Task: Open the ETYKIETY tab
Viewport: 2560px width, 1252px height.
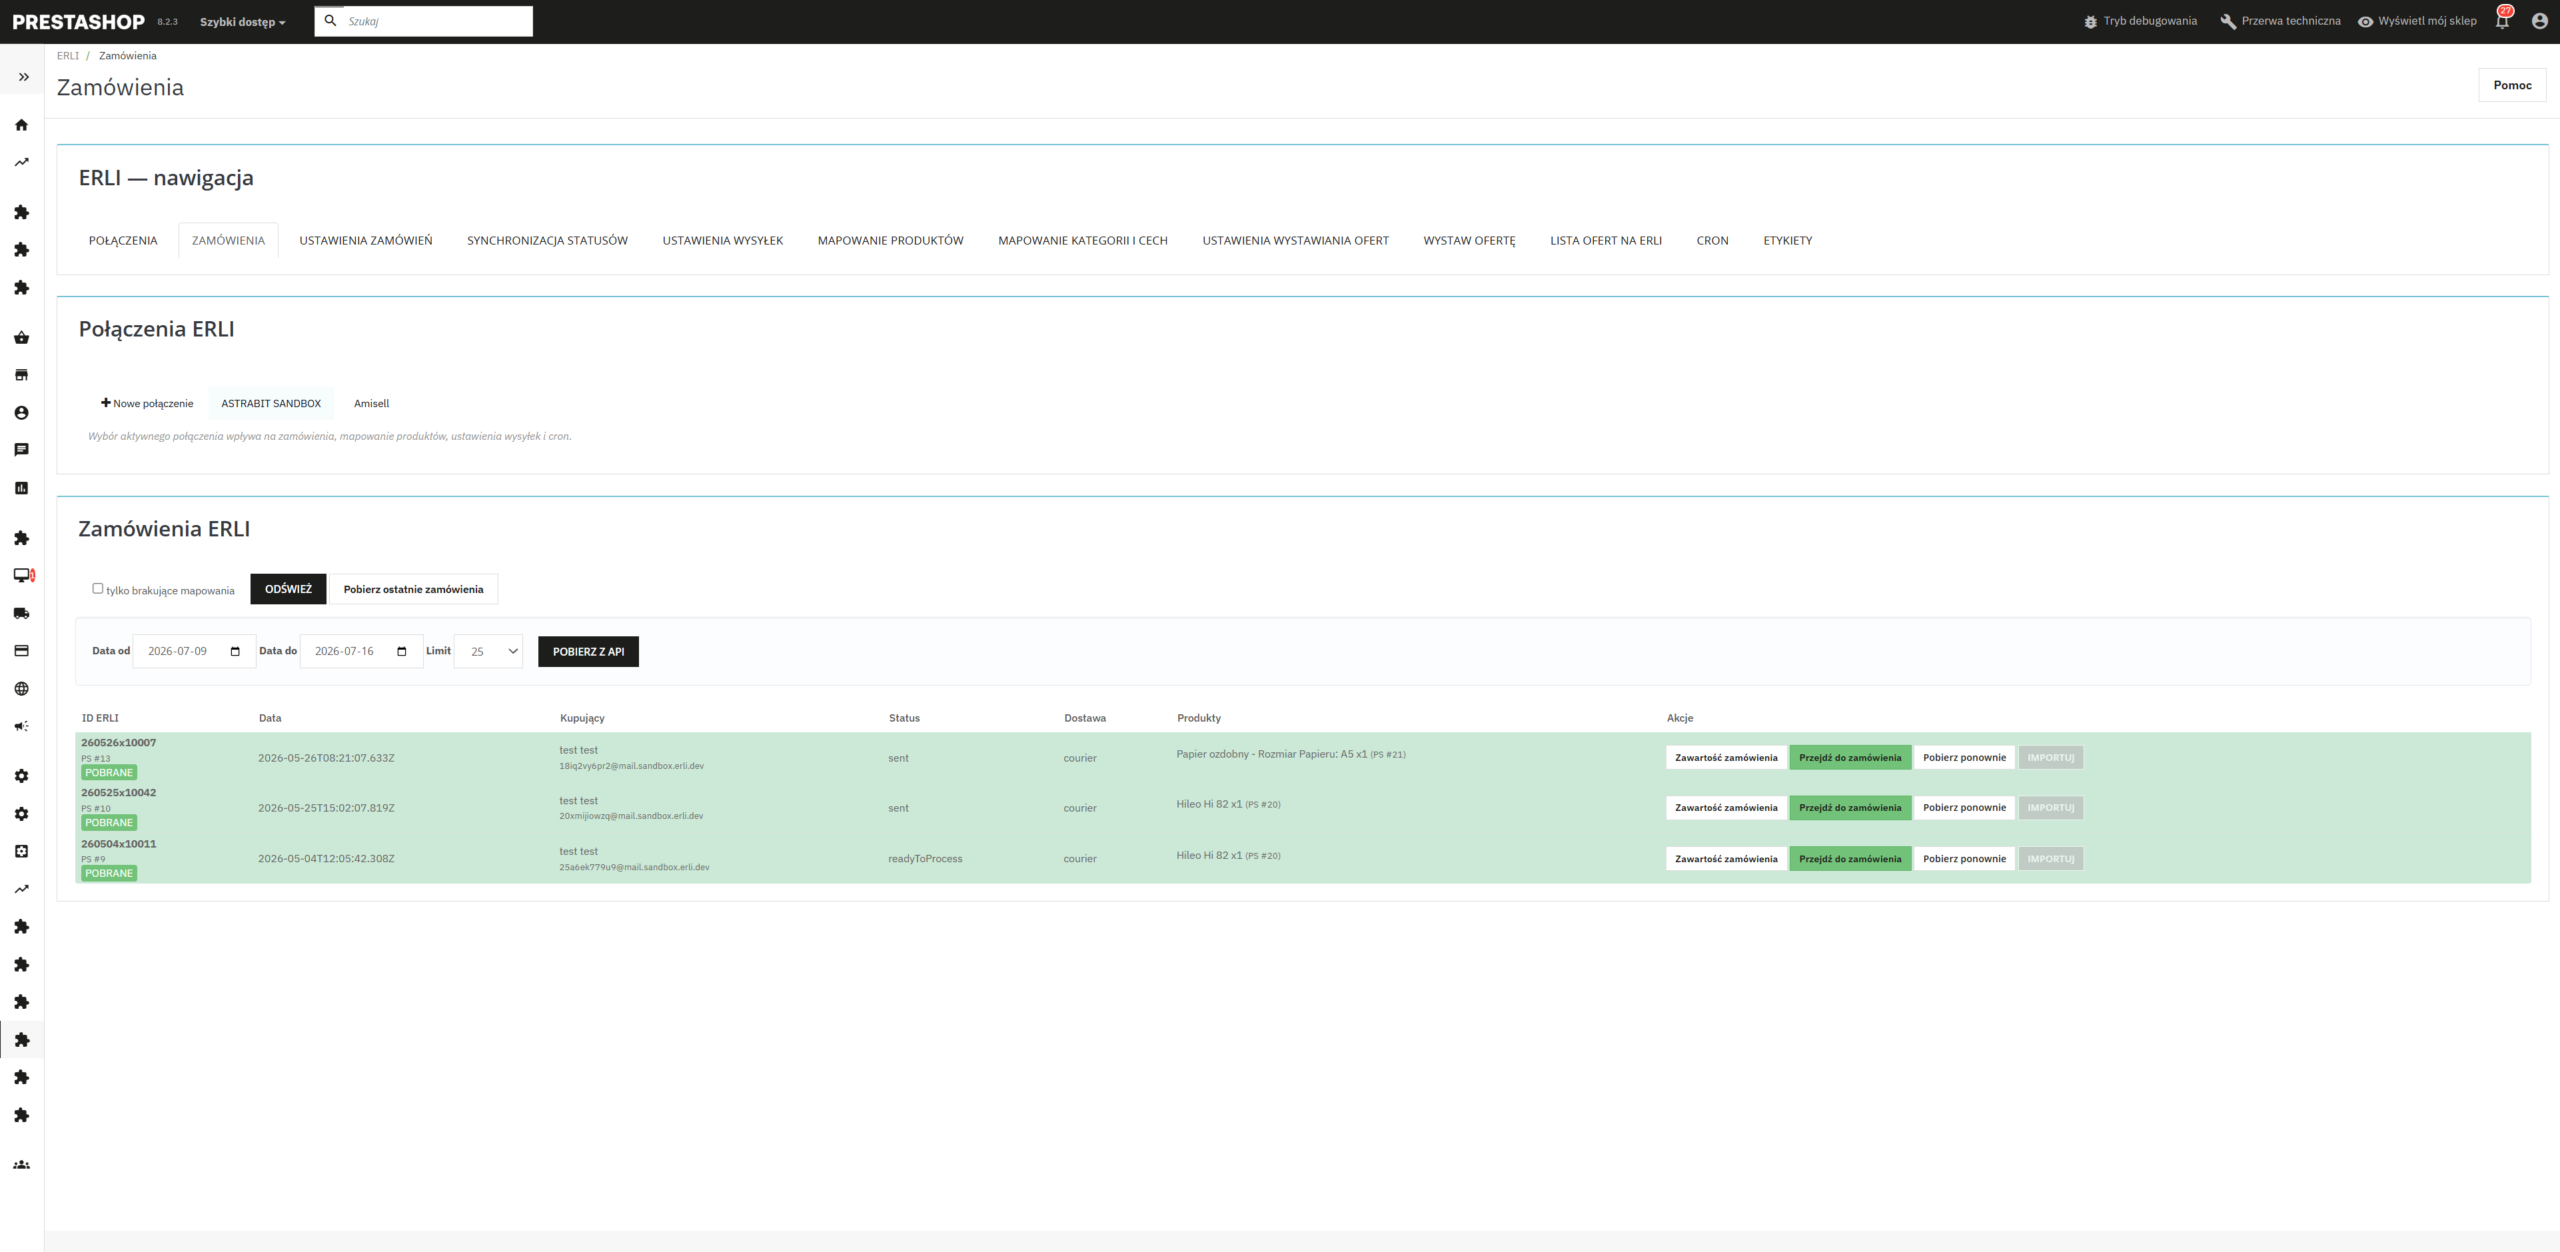Action: 1788,241
